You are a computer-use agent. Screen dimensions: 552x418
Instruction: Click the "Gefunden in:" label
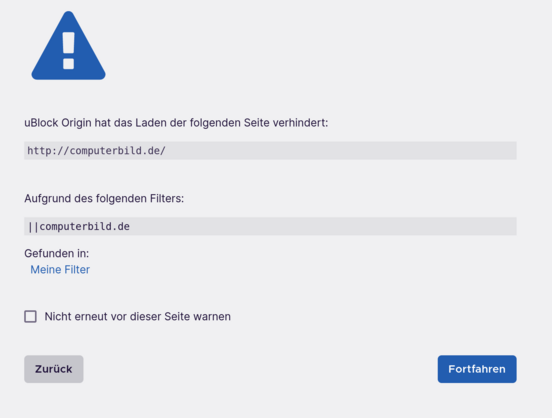tap(56, 253)
